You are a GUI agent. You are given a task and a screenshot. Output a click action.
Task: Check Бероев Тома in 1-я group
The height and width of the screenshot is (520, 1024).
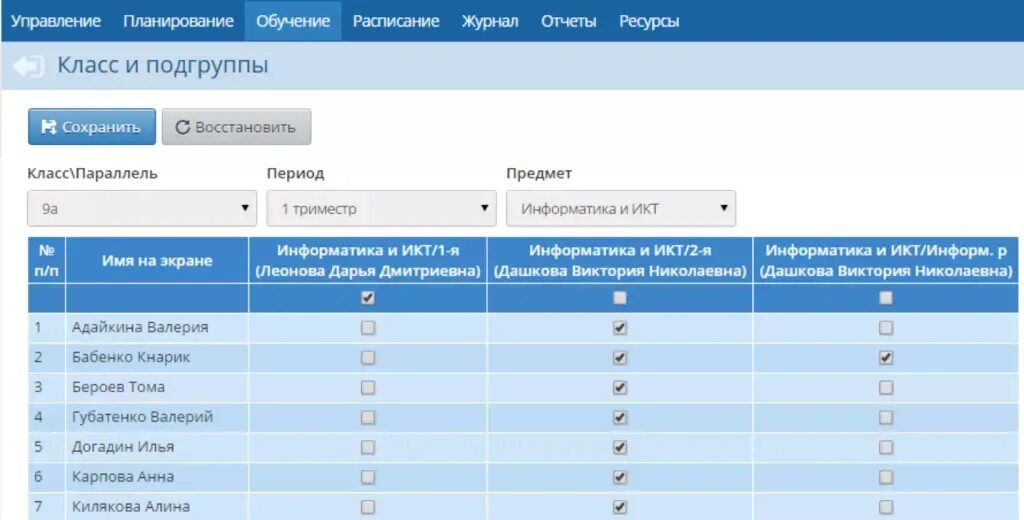368,387
